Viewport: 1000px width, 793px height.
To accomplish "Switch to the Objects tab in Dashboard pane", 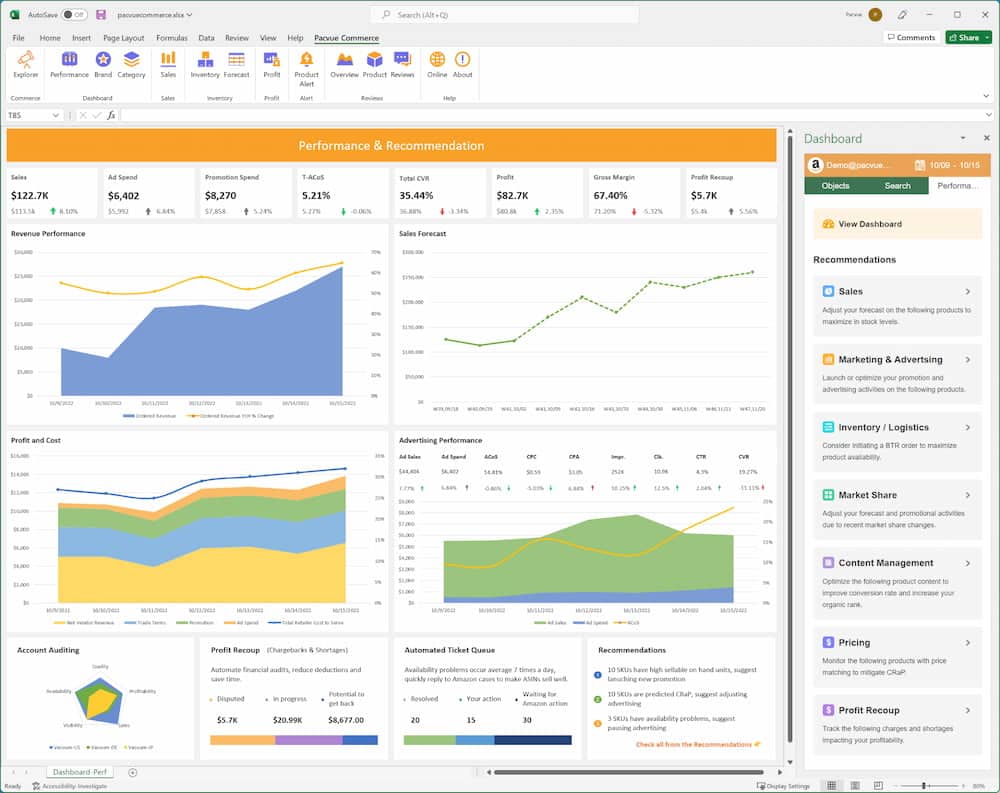I will (x=835, y=186).
